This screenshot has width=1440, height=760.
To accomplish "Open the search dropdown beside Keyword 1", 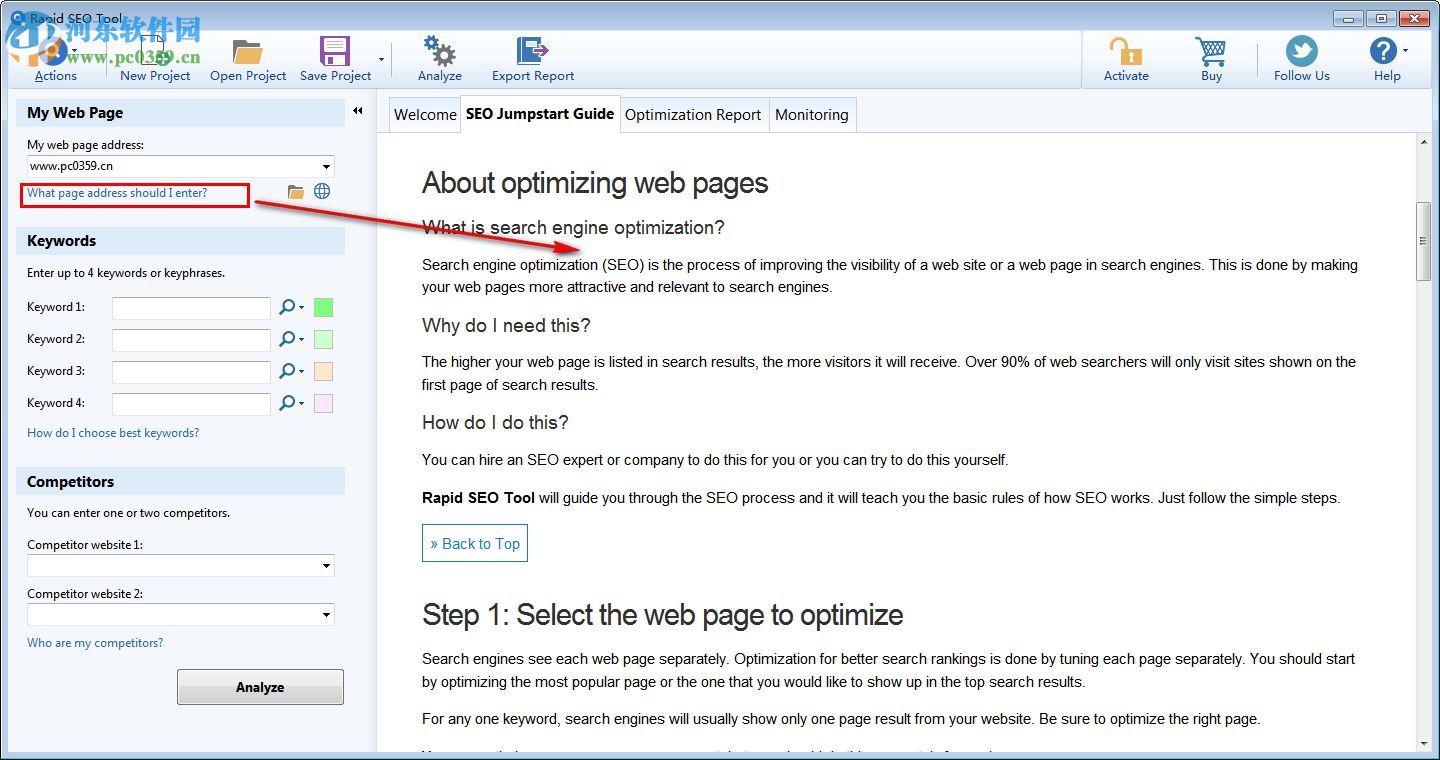I will click(x=290, y=307).
